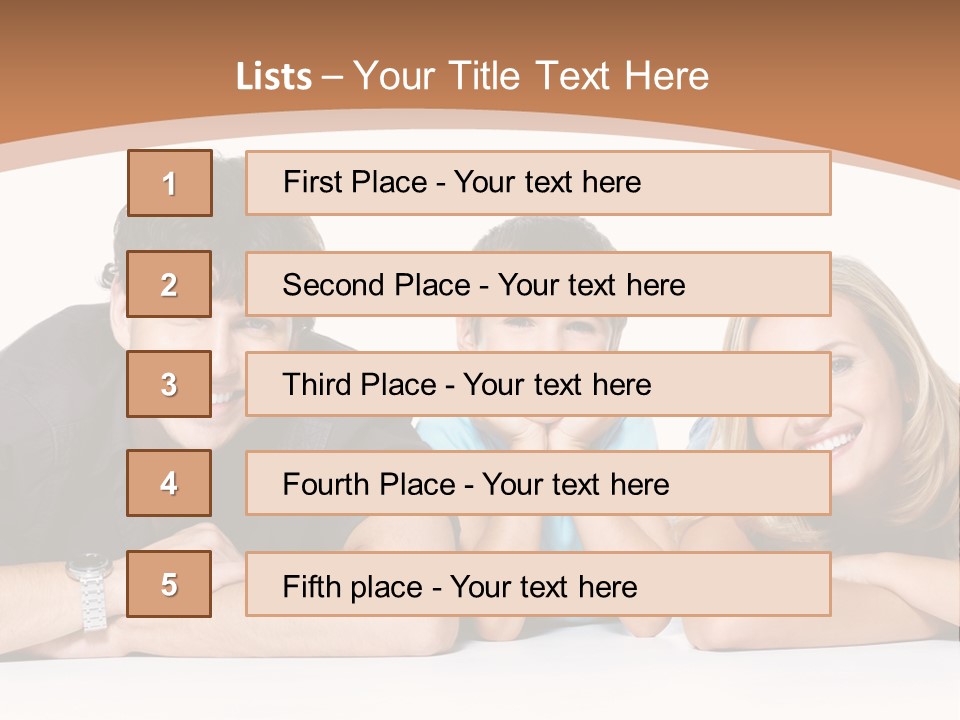Click the Fourth Place text box

538,483
